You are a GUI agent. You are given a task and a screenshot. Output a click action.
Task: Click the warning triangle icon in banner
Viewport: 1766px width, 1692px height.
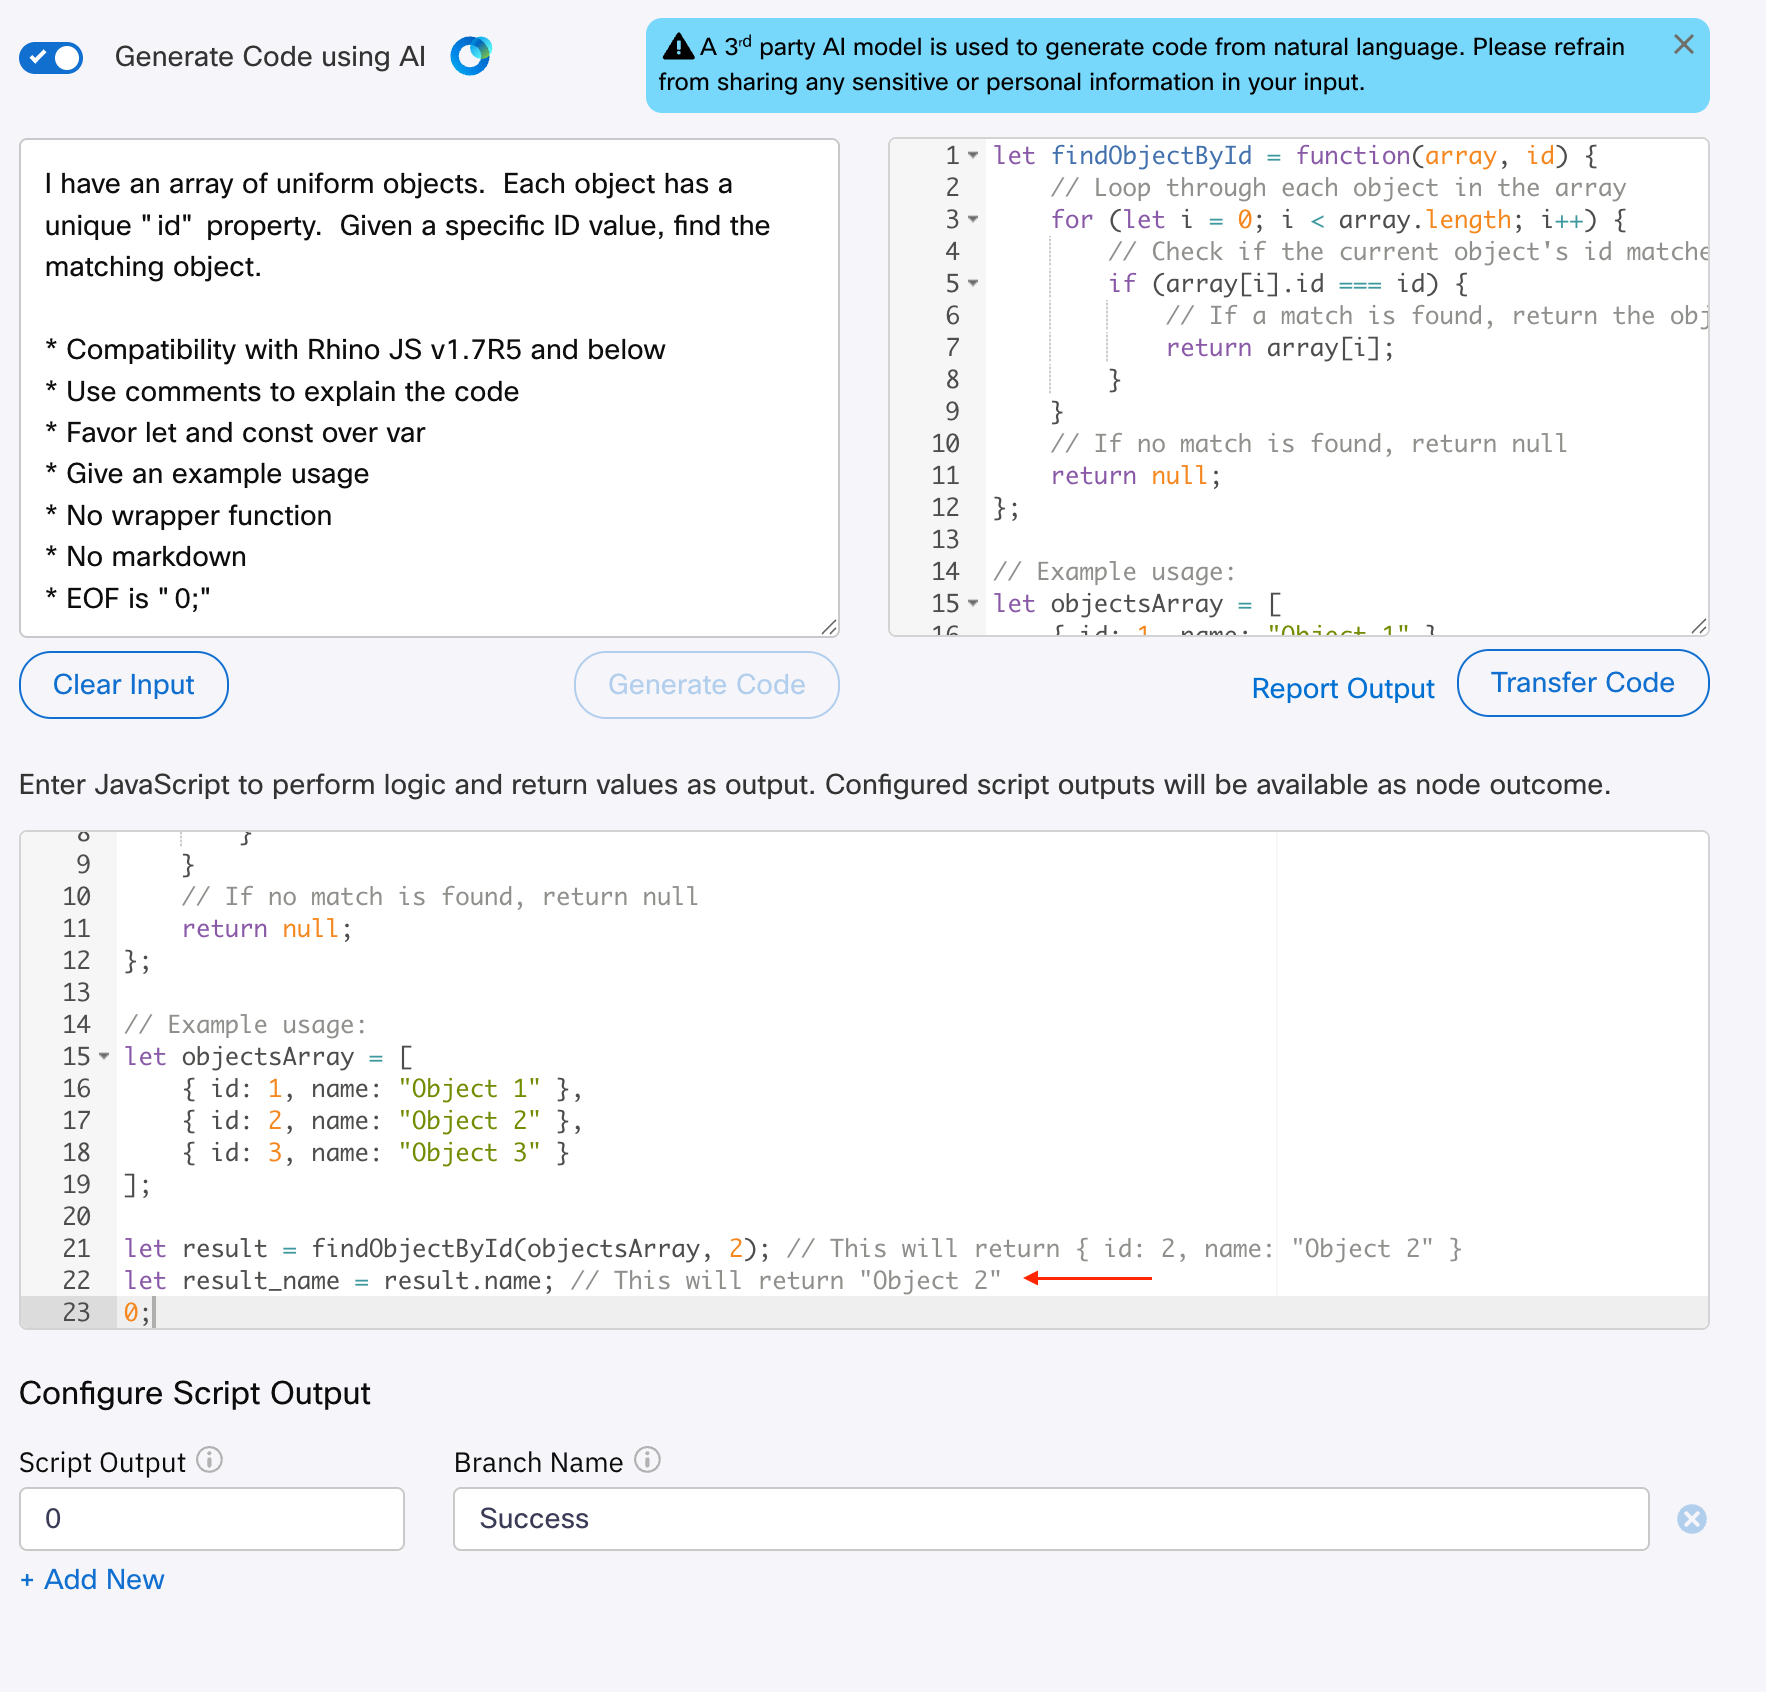pyautogui.click(x=678, y=47)
